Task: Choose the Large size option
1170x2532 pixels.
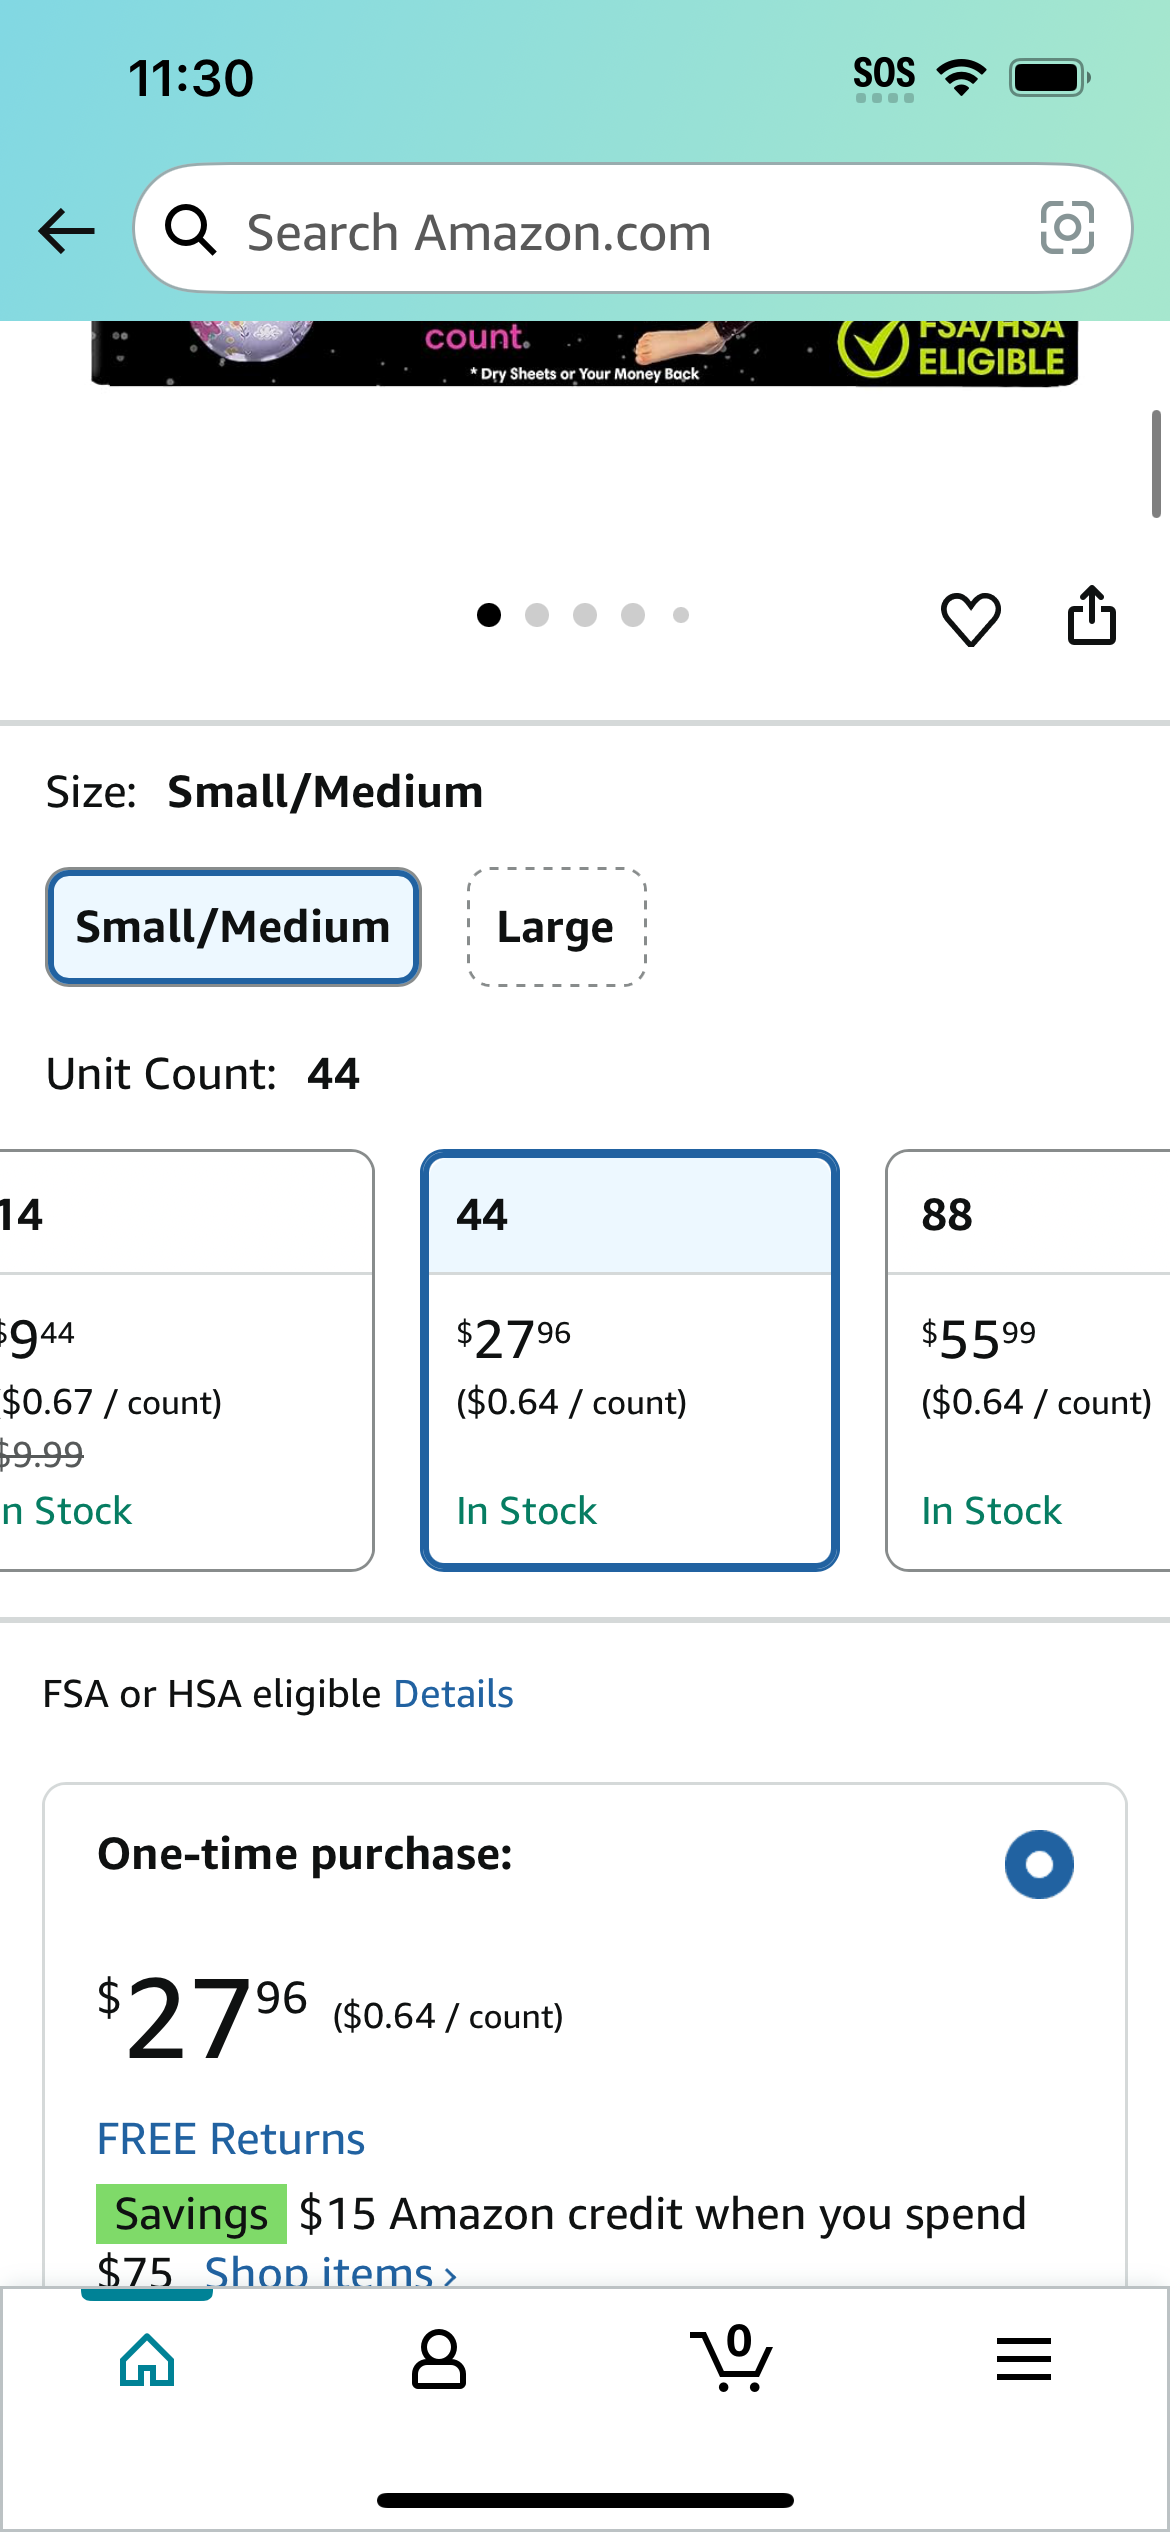Action: [556, 927]
